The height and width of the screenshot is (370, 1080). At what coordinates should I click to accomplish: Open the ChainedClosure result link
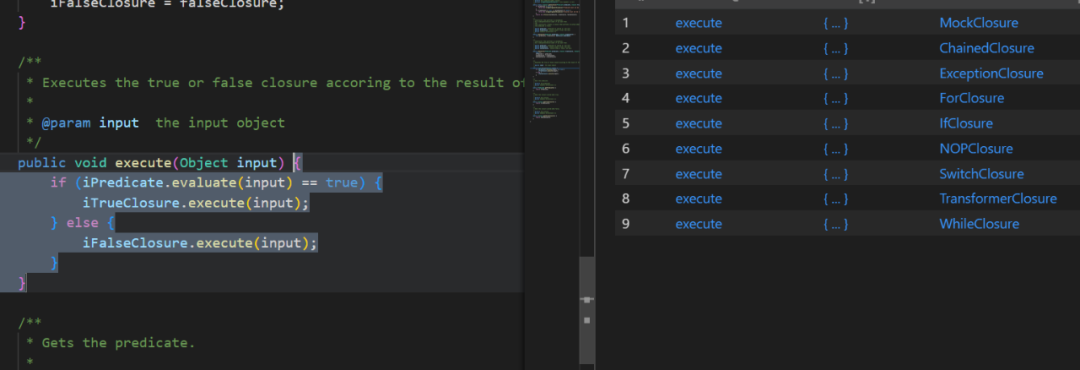986,48
